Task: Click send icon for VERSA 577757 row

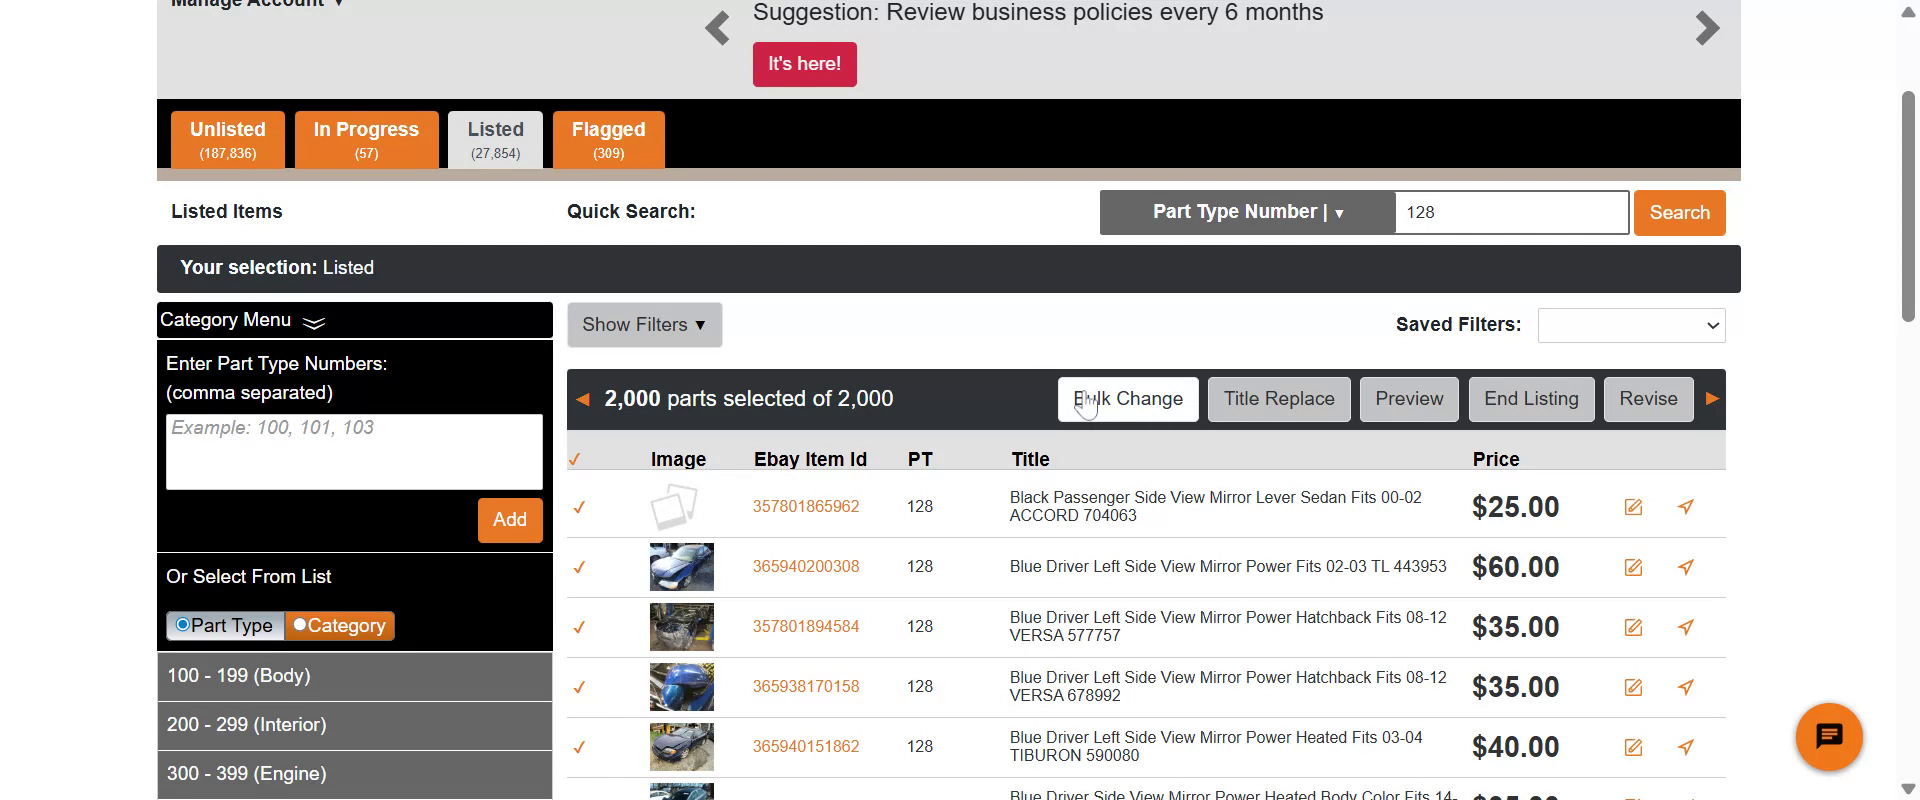Action: point(1686,627)
